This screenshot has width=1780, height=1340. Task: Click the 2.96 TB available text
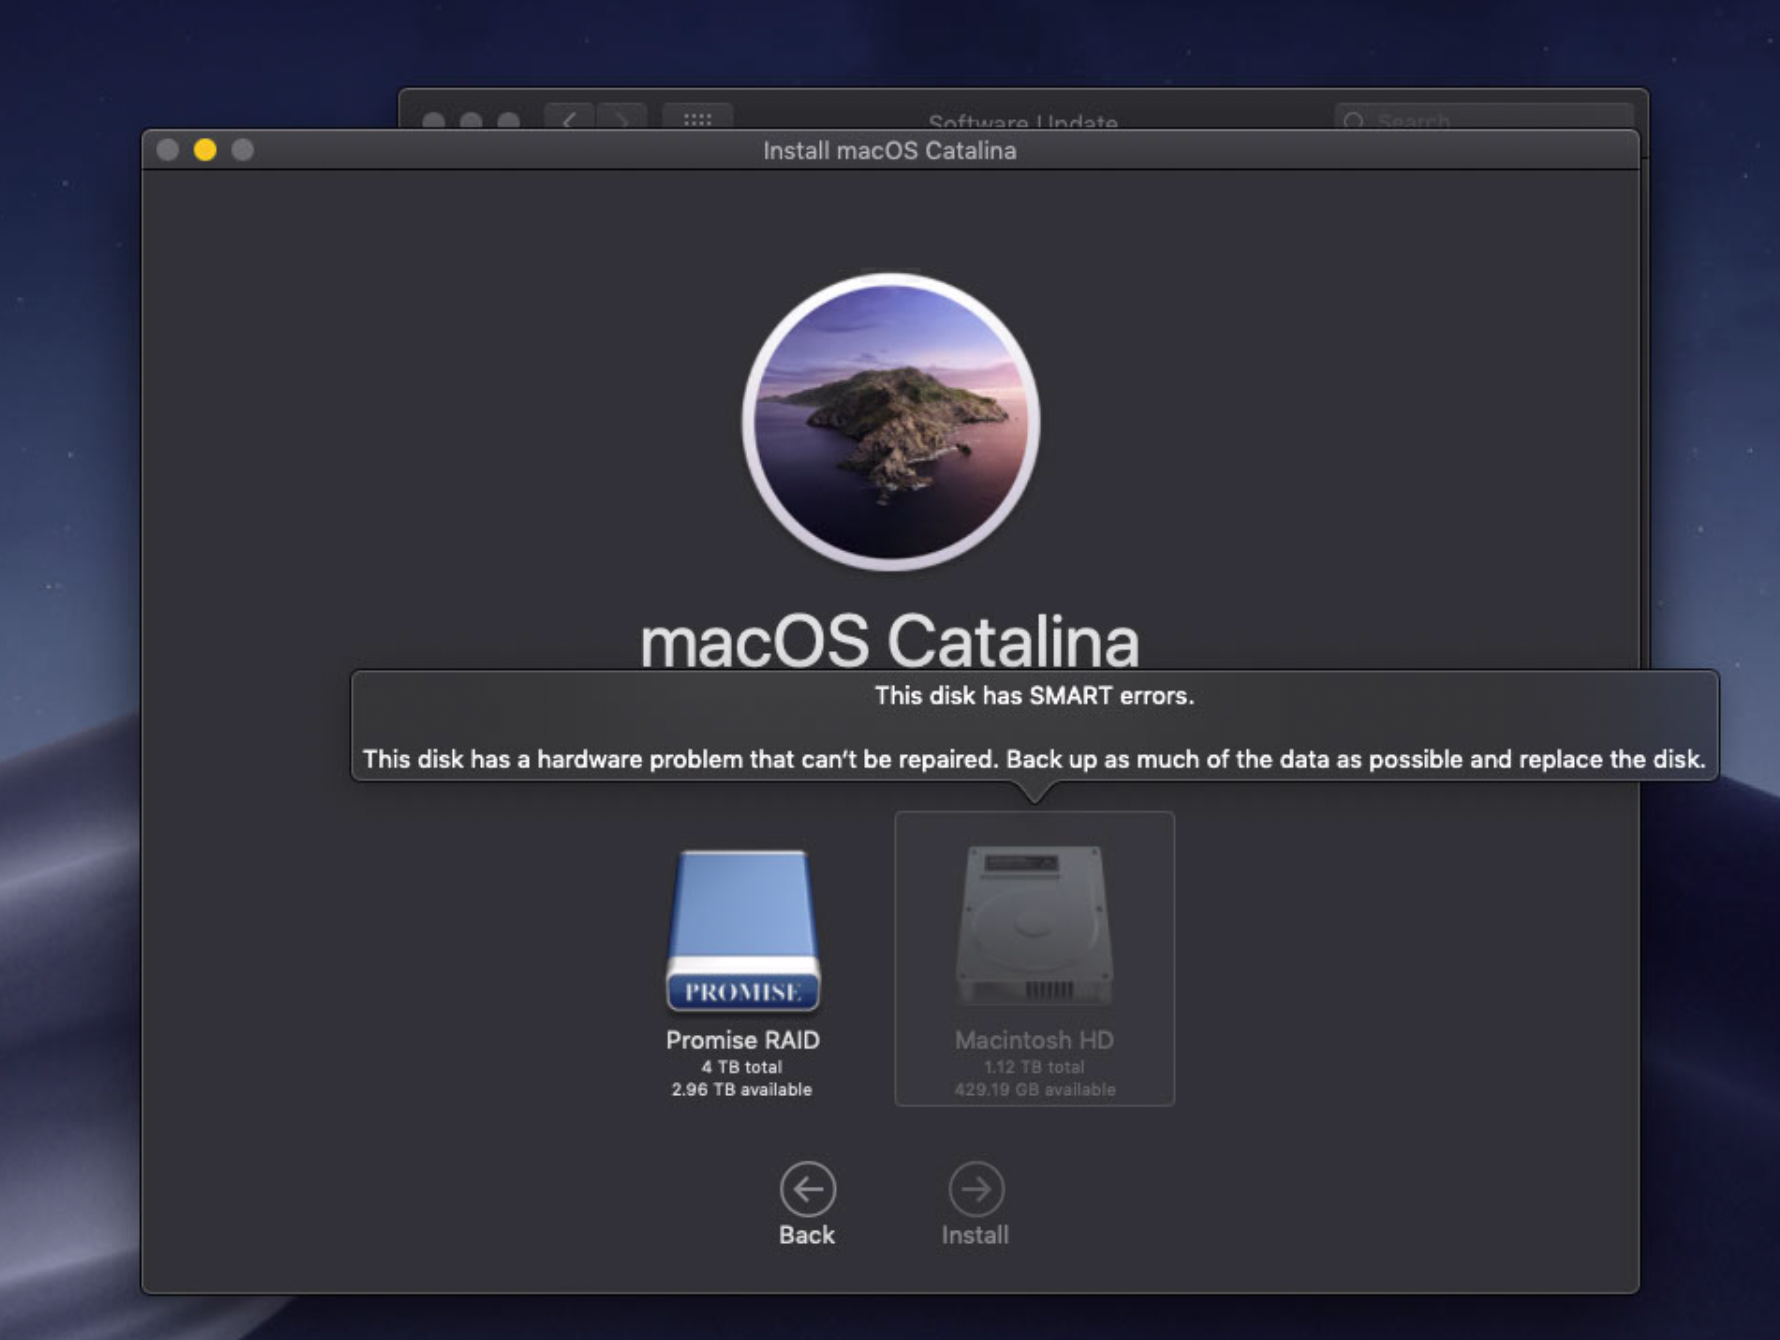tap(742, 1090)
